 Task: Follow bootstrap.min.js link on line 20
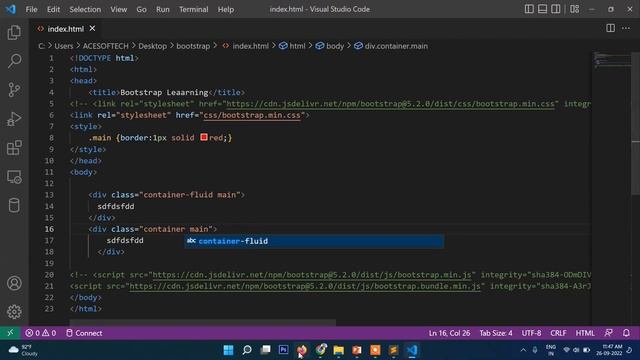pos(312,275)
